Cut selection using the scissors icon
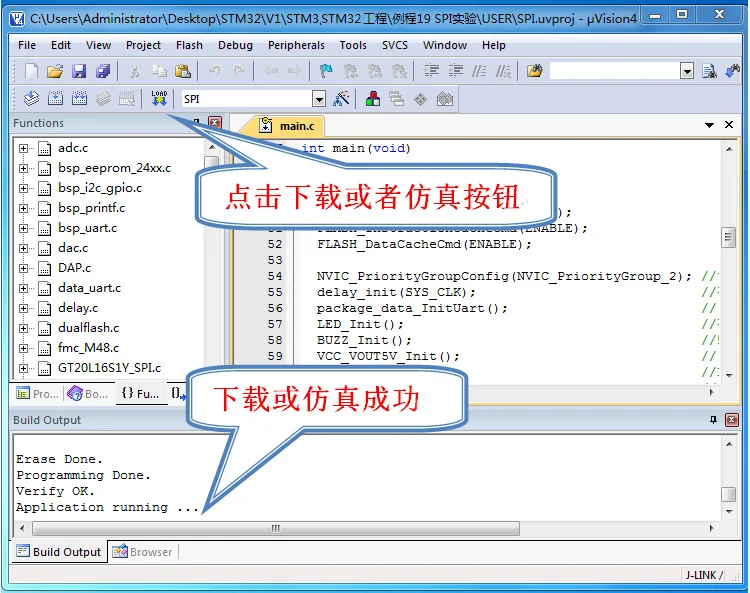750x593 pixels. [x=134, y=71]
